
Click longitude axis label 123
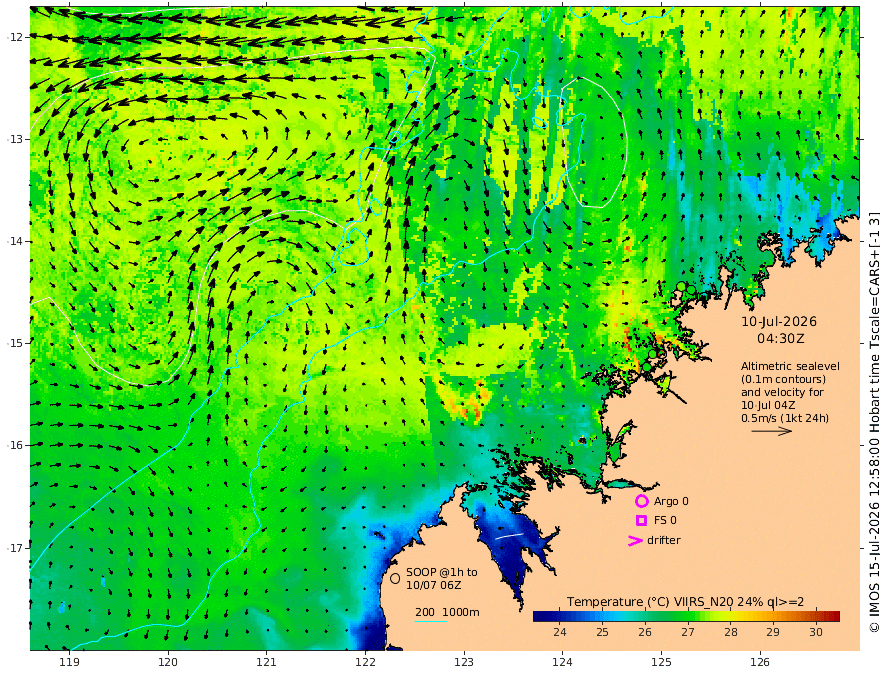click(x=464, y=662)
